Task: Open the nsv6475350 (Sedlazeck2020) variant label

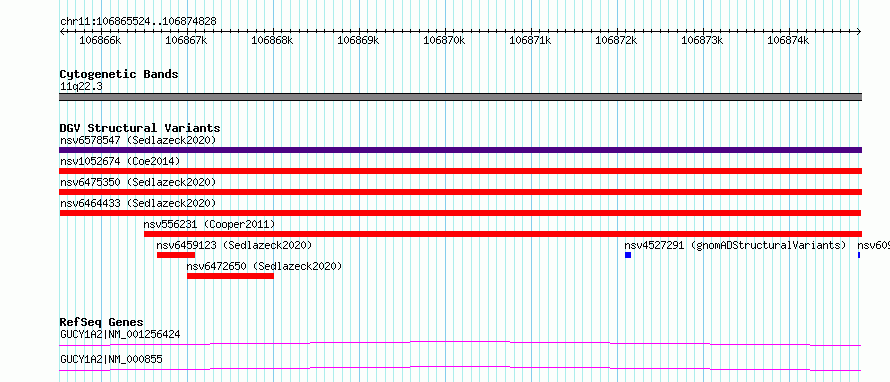Action: click(138, 182)
